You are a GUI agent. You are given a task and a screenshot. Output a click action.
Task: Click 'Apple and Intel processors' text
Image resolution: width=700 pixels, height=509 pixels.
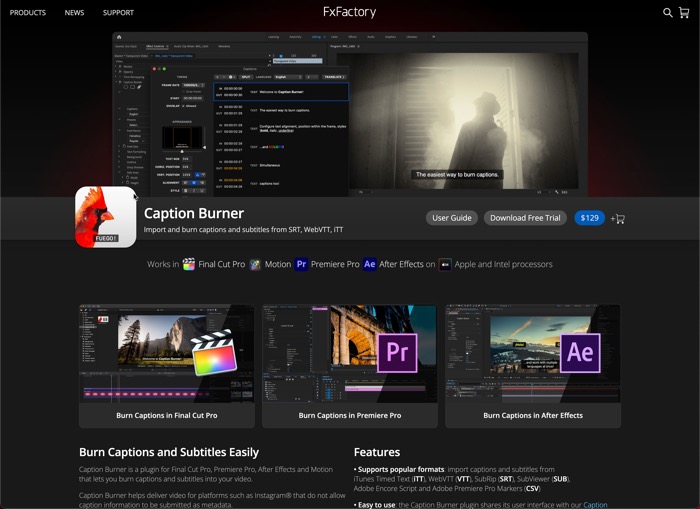click(x=504, y=264)
